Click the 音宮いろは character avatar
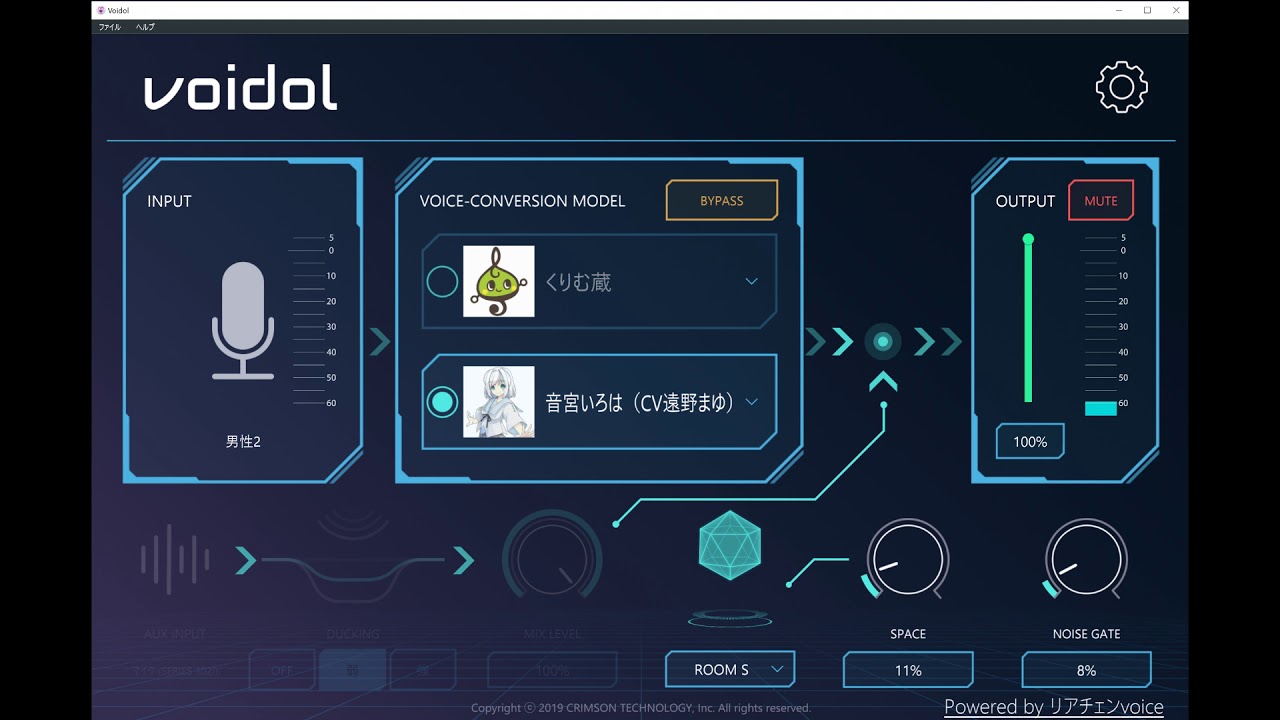This screenshot has width=1280, height=720. click(498, 402)
